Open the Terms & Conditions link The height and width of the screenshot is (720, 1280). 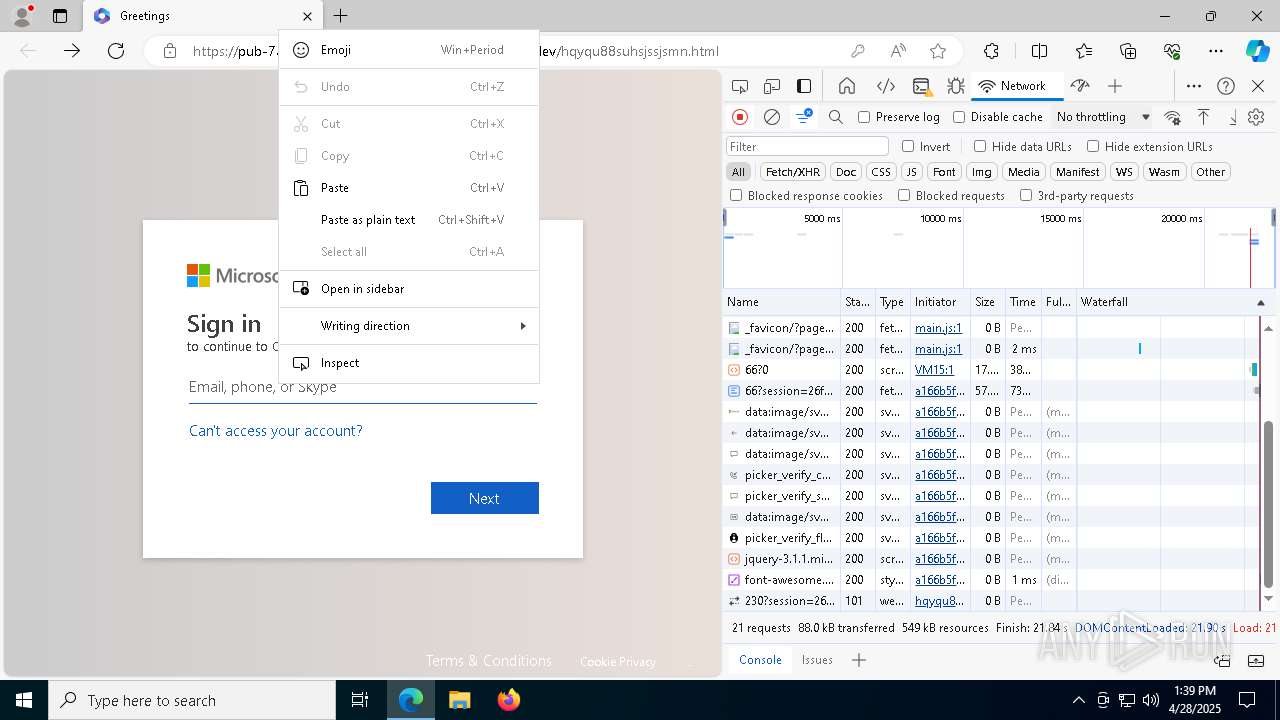(488, 661)
